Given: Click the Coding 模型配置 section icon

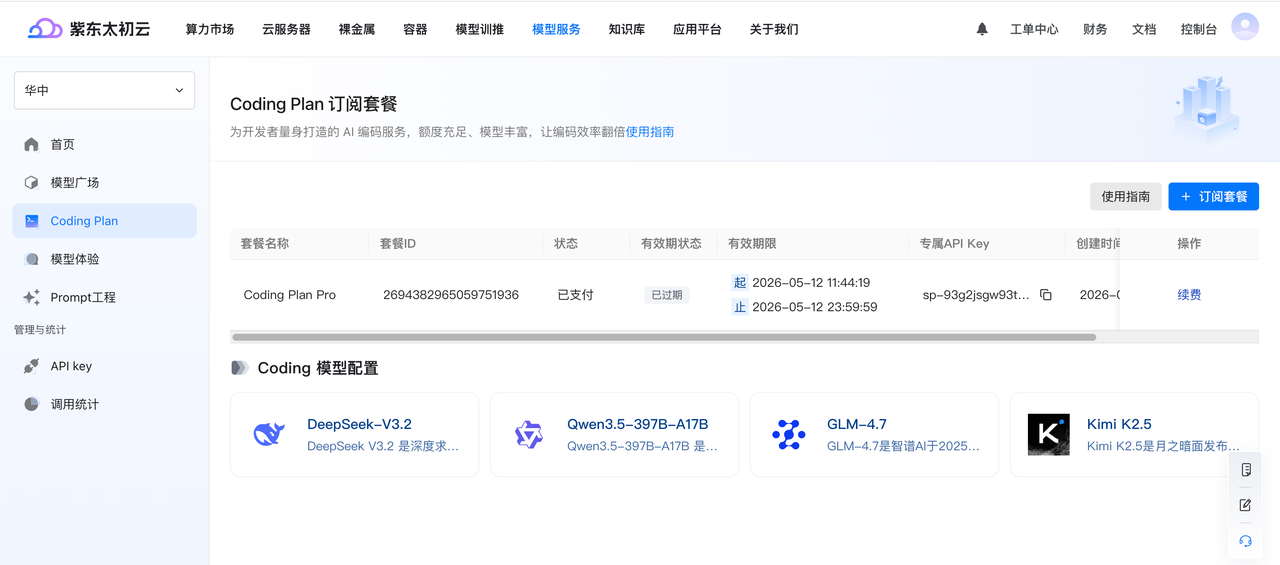Looking at the screenshot, I should click(239, 368).
